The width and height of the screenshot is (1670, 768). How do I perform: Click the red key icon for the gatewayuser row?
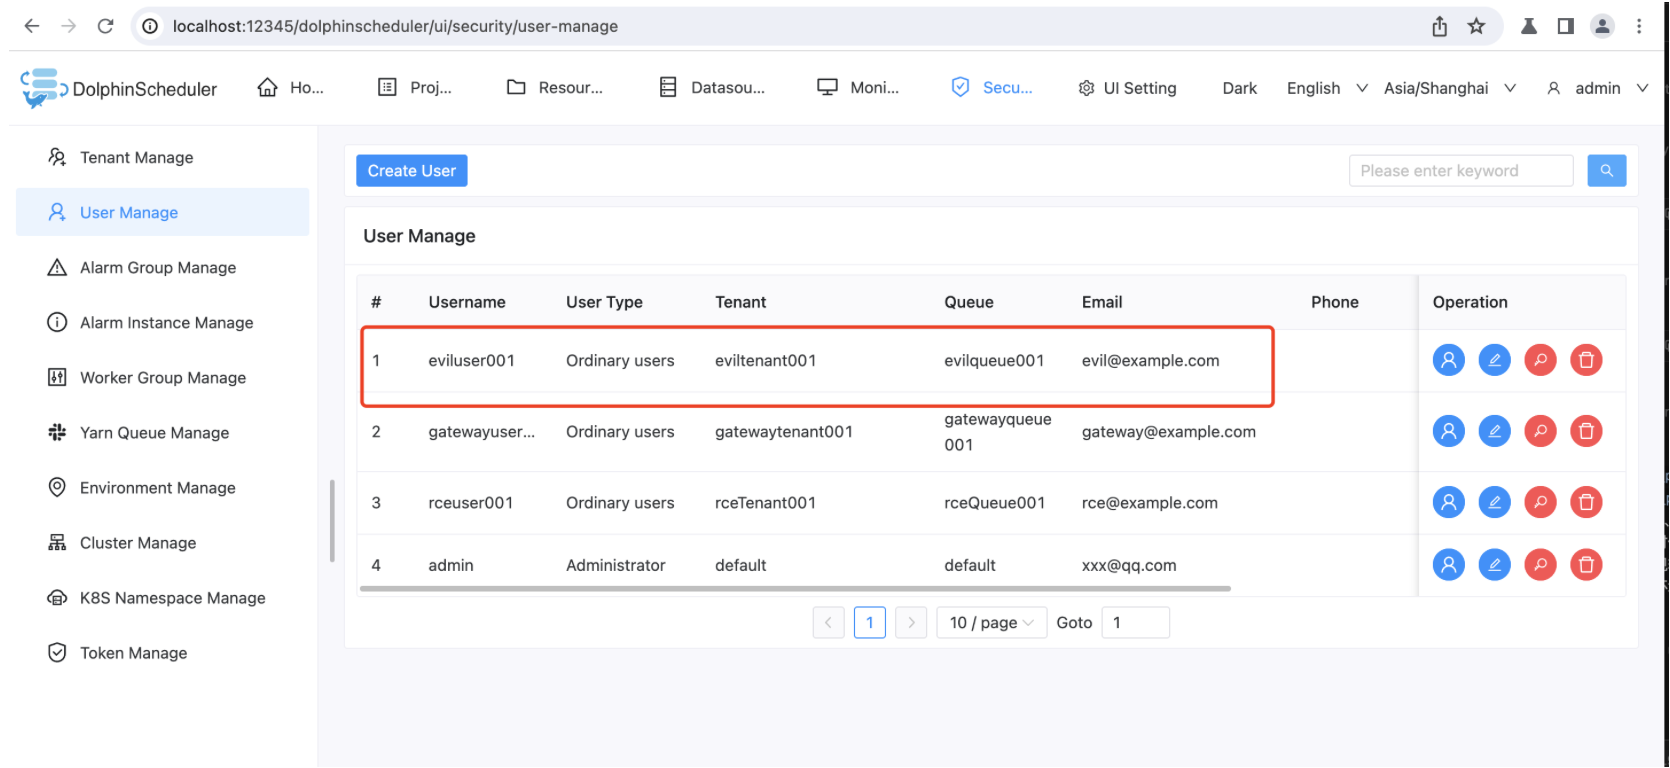(x=1540, y=431)
